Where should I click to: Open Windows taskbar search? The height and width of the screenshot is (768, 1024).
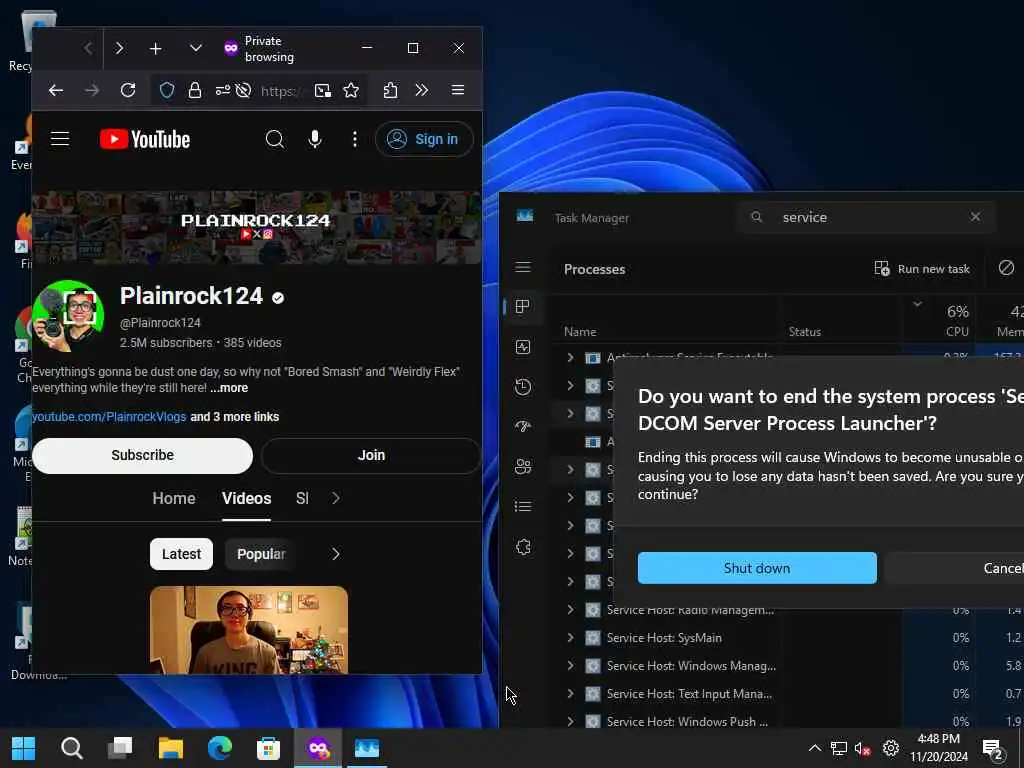tap(72, 748)
